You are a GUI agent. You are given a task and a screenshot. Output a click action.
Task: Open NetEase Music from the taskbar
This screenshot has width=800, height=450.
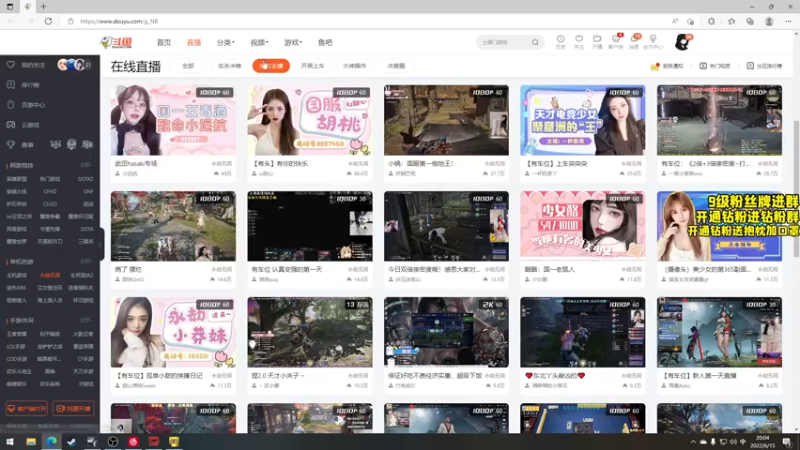[x=133, y=442]
